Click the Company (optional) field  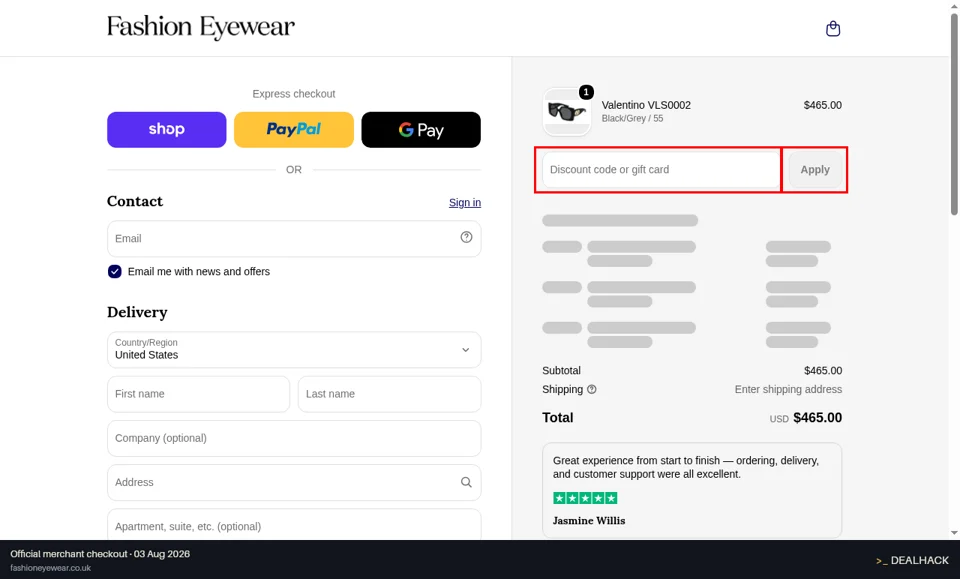tap(294, 438)
